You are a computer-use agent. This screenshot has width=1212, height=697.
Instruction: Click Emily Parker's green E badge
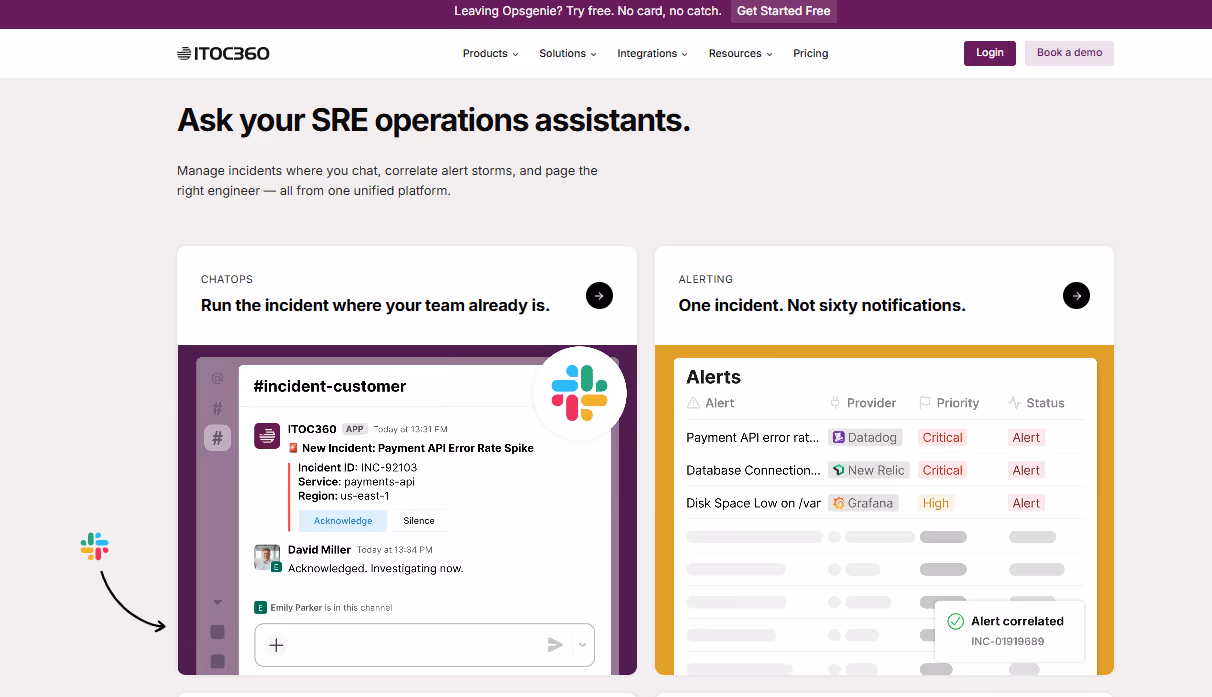pos(261,607)
